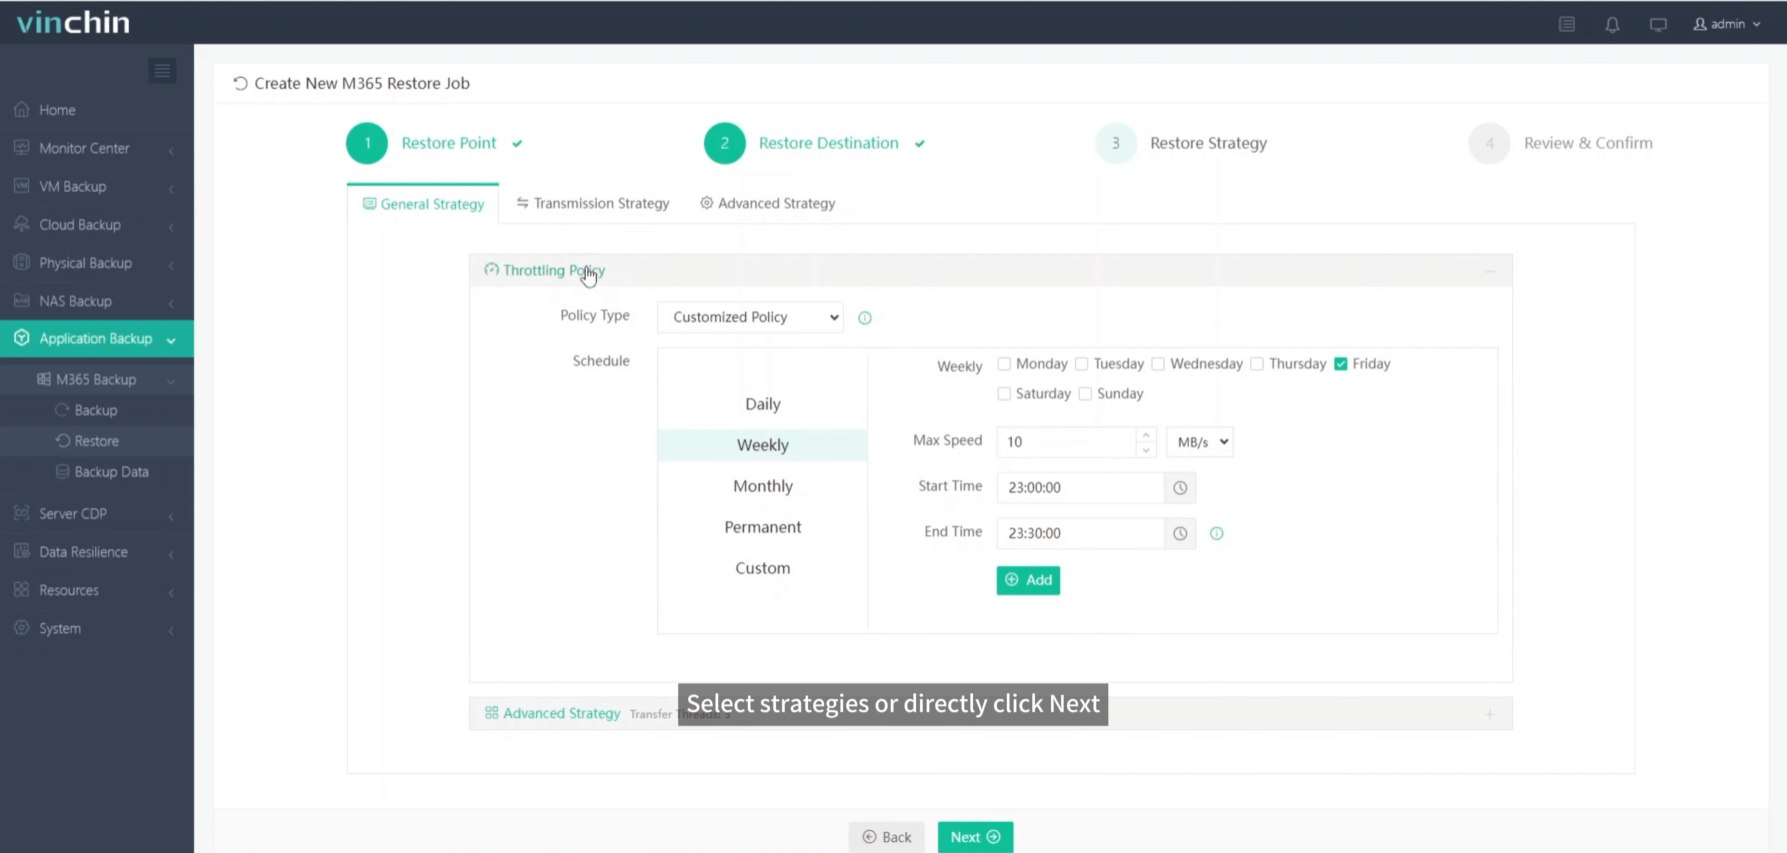Screen dimensions: 1787x853
Task: Click step 3 Restore Strategy circle
Action: [1116, 143]
